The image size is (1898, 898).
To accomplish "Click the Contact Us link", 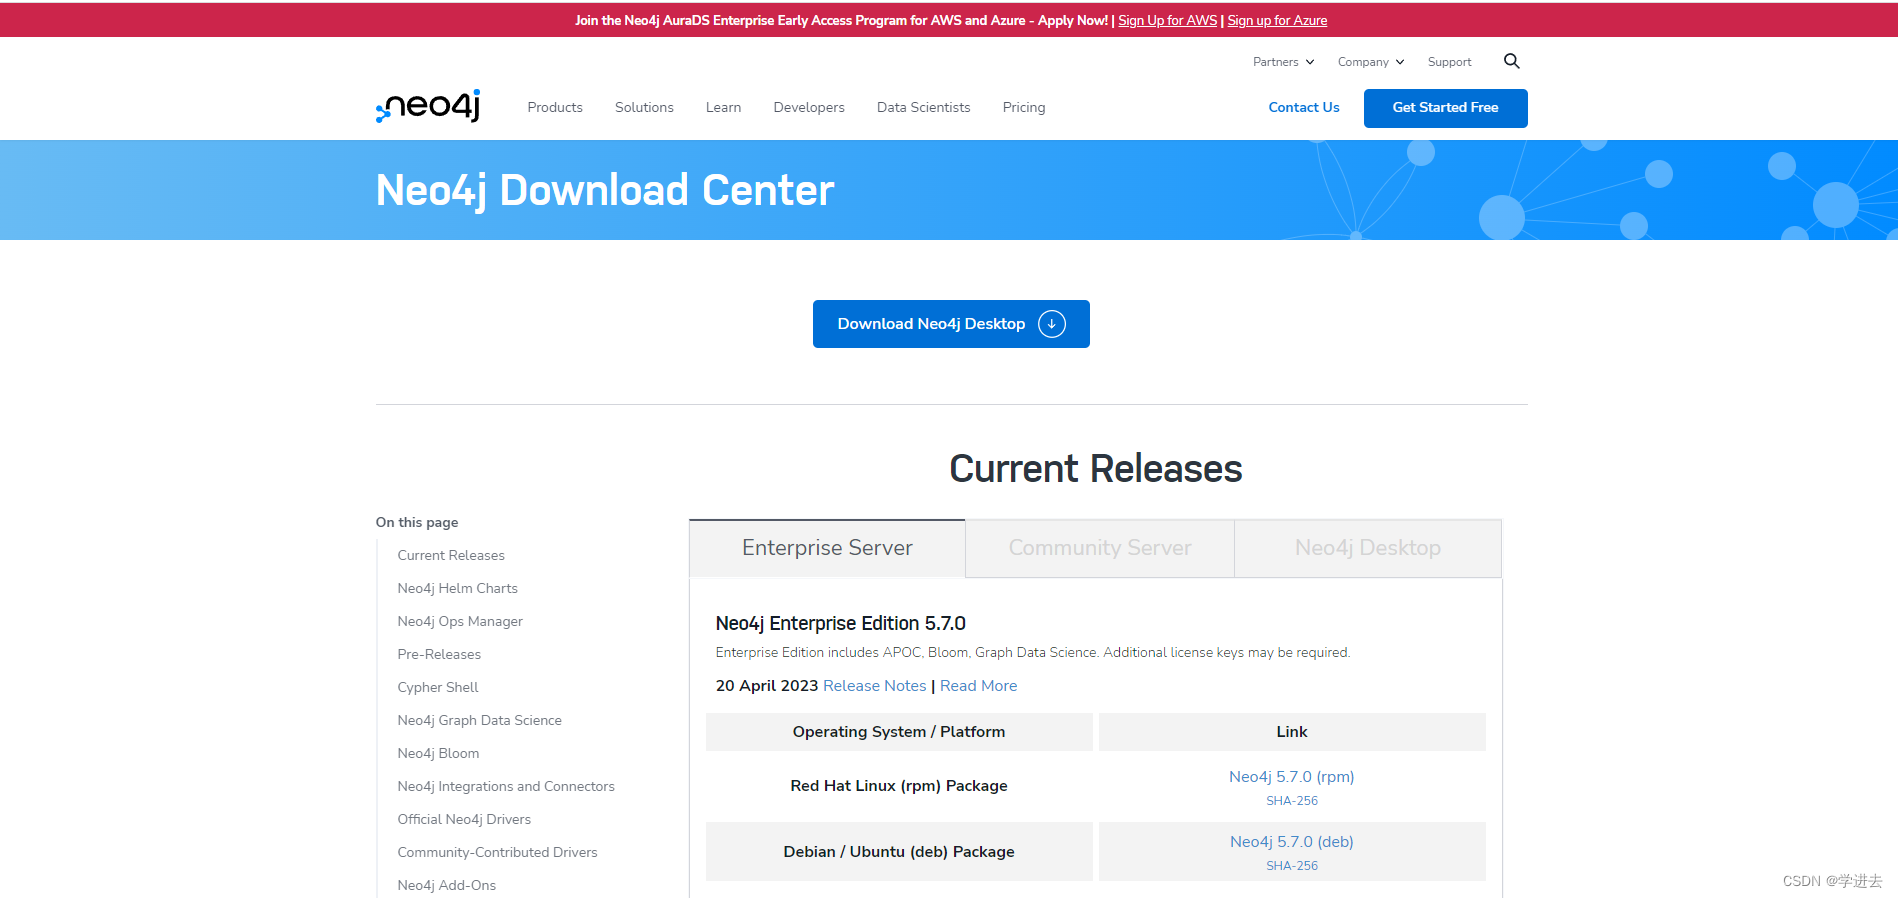I will tap(1303, 107).
